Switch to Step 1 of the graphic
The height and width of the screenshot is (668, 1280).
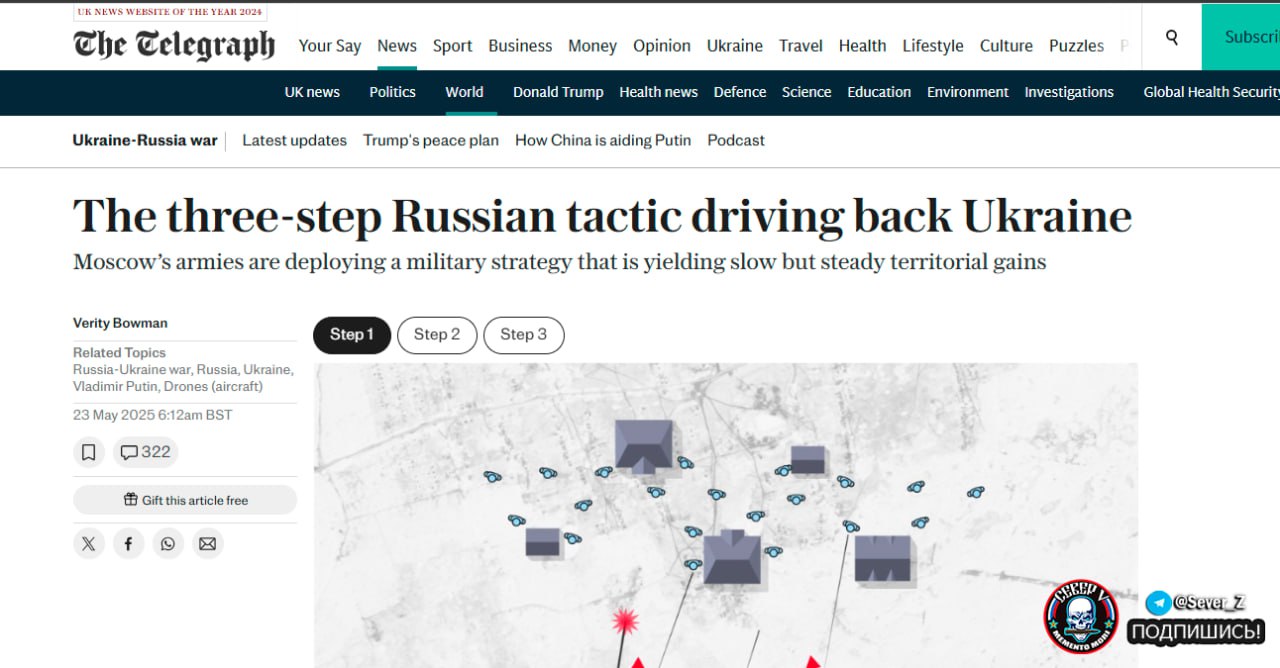(352, 335)
